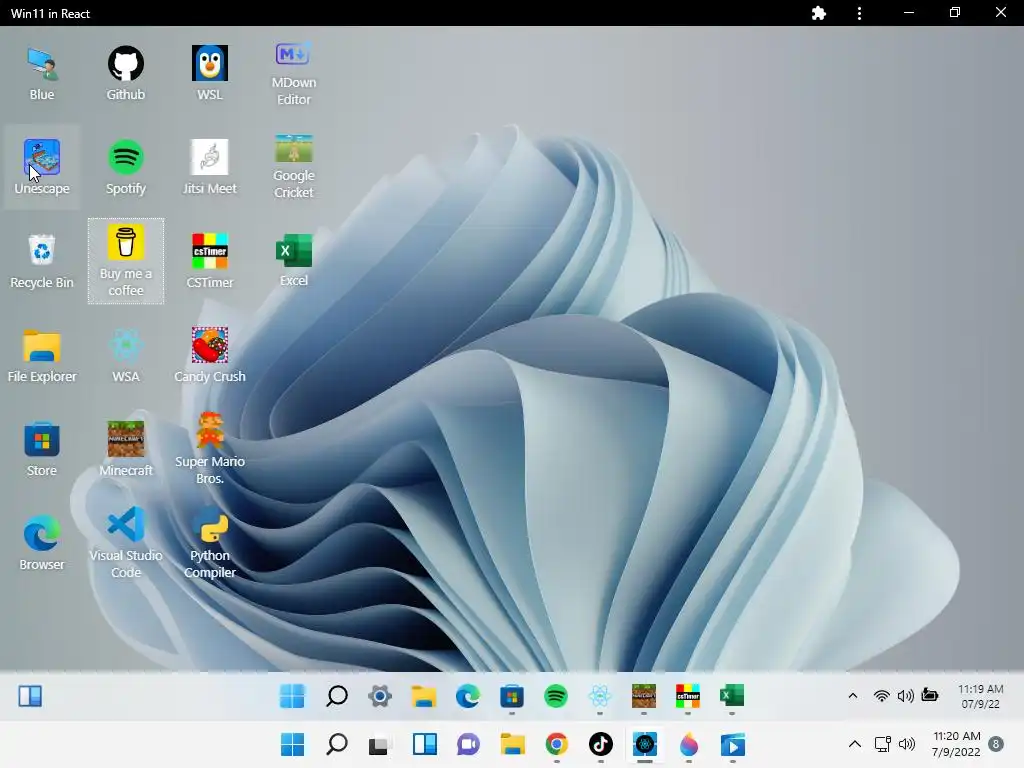This screenshot has width=1024, height=768.
Task: Open the Spotify desktop shortcut
Action: coord(125,167)
